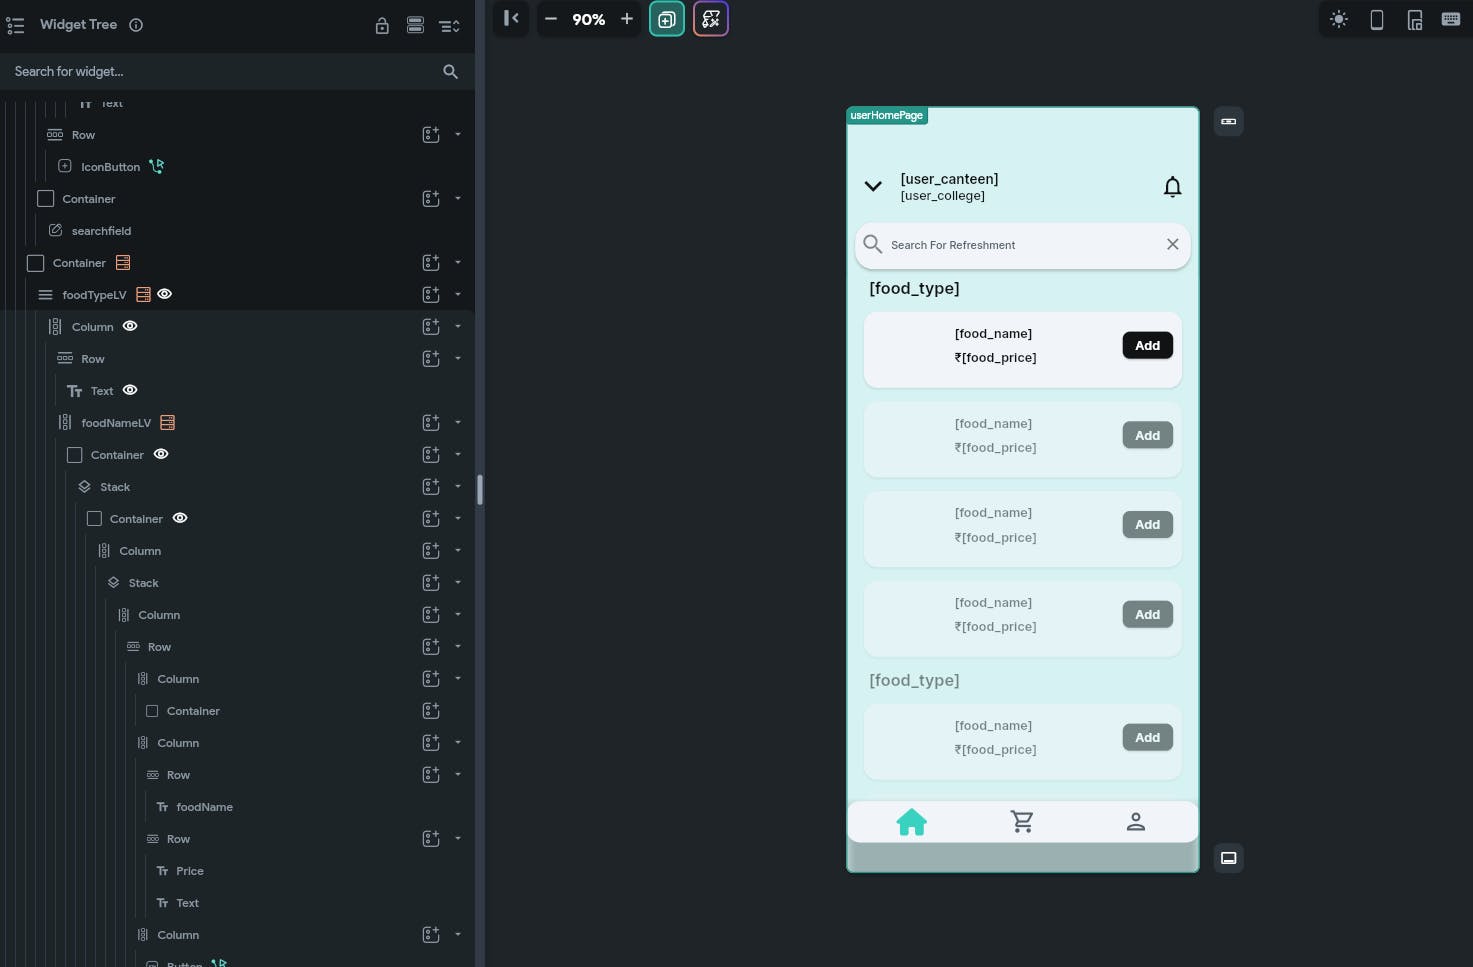Add a widget to foodNameLV via plus icon
1473x967 pixels.
point(431,422)
